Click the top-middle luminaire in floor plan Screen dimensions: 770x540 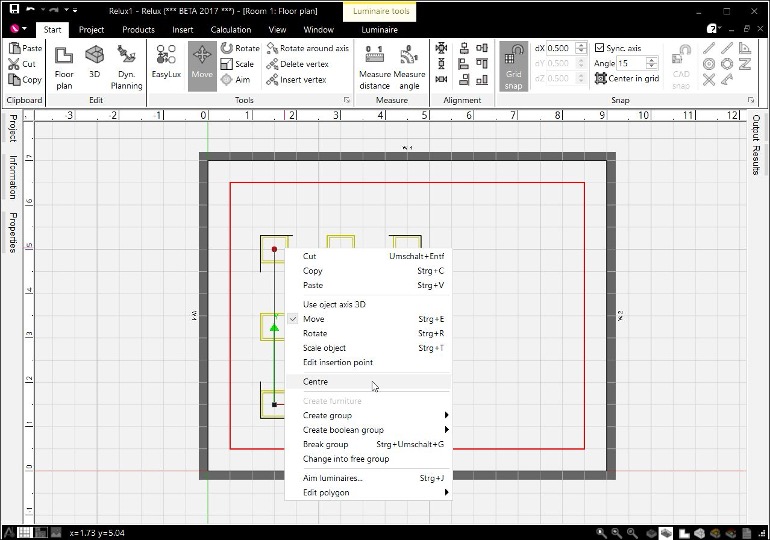(340, 243)
